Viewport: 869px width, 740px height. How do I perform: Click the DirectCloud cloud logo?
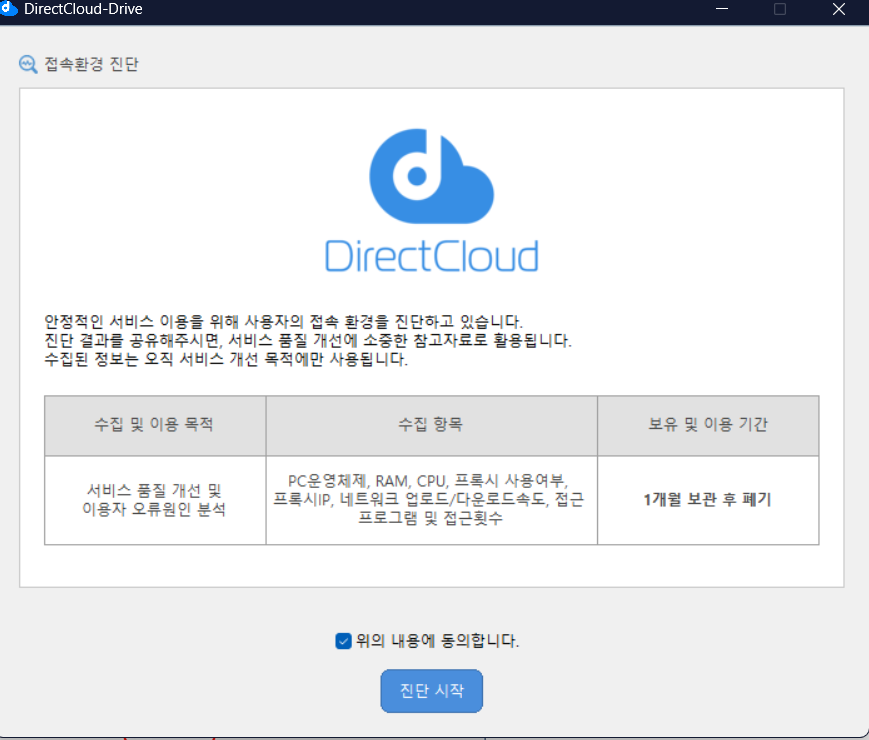pyautogui.click(x=431, y=176)
